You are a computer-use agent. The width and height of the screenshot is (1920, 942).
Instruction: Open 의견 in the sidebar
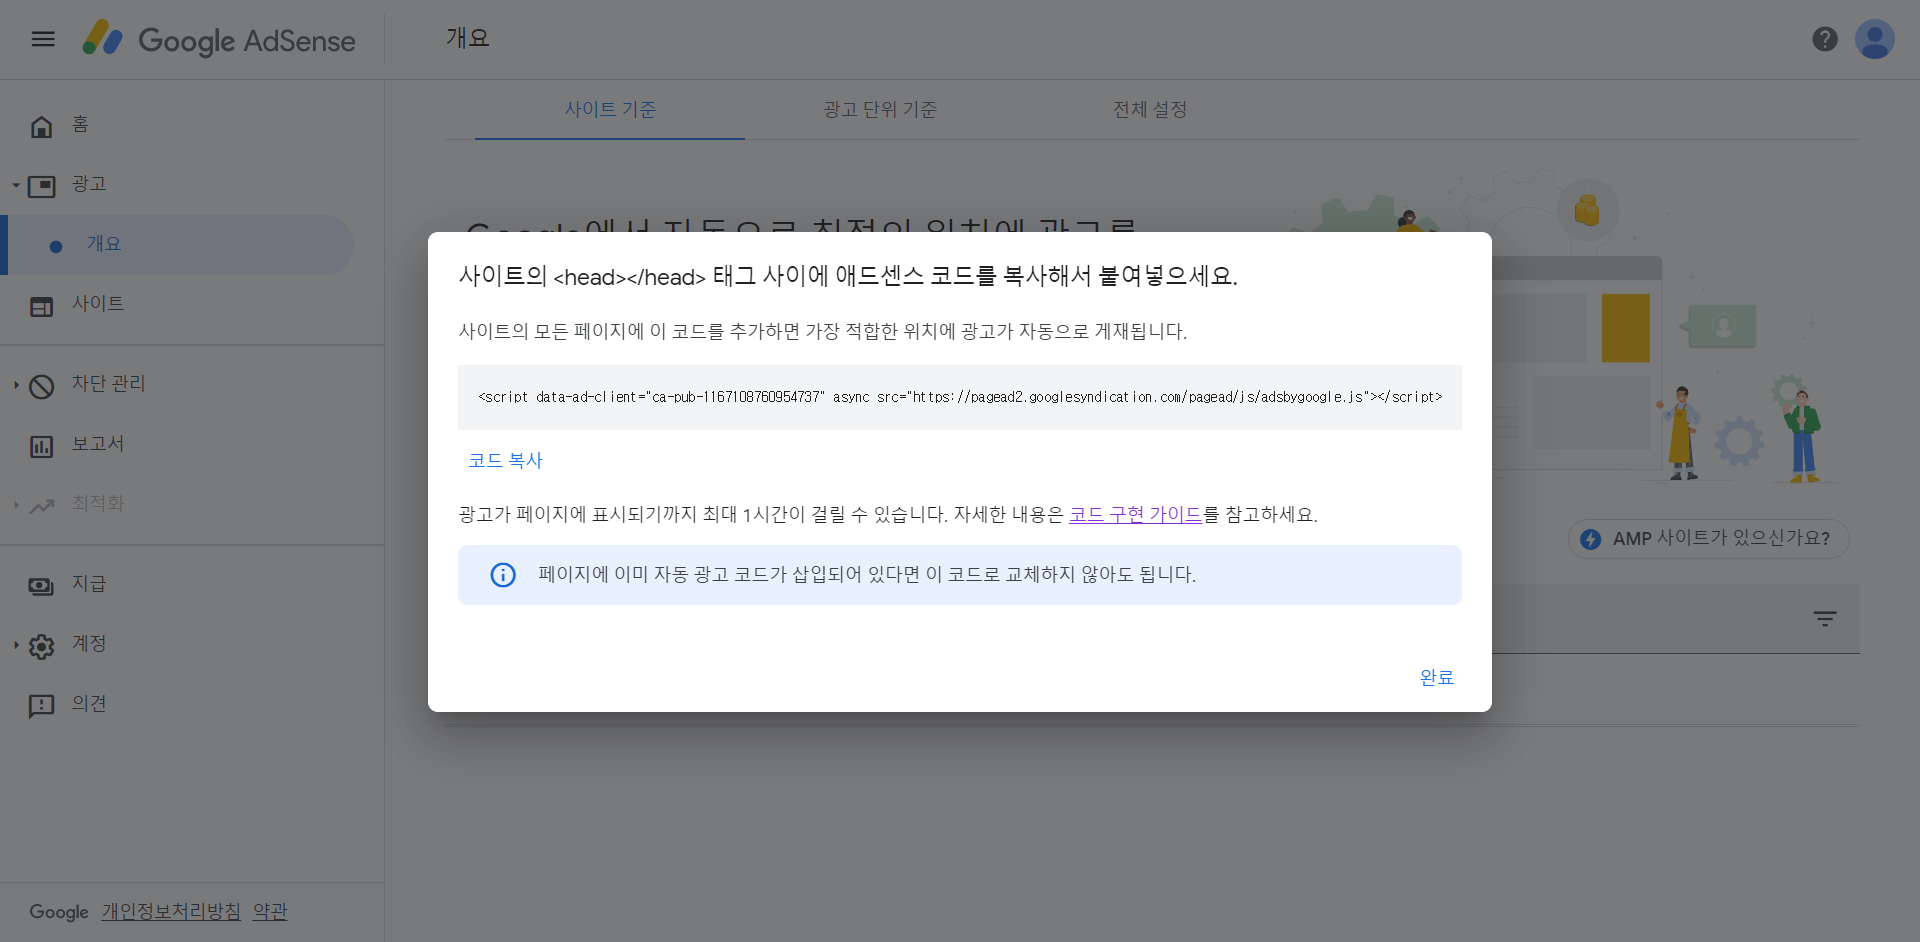pos(89,704)
